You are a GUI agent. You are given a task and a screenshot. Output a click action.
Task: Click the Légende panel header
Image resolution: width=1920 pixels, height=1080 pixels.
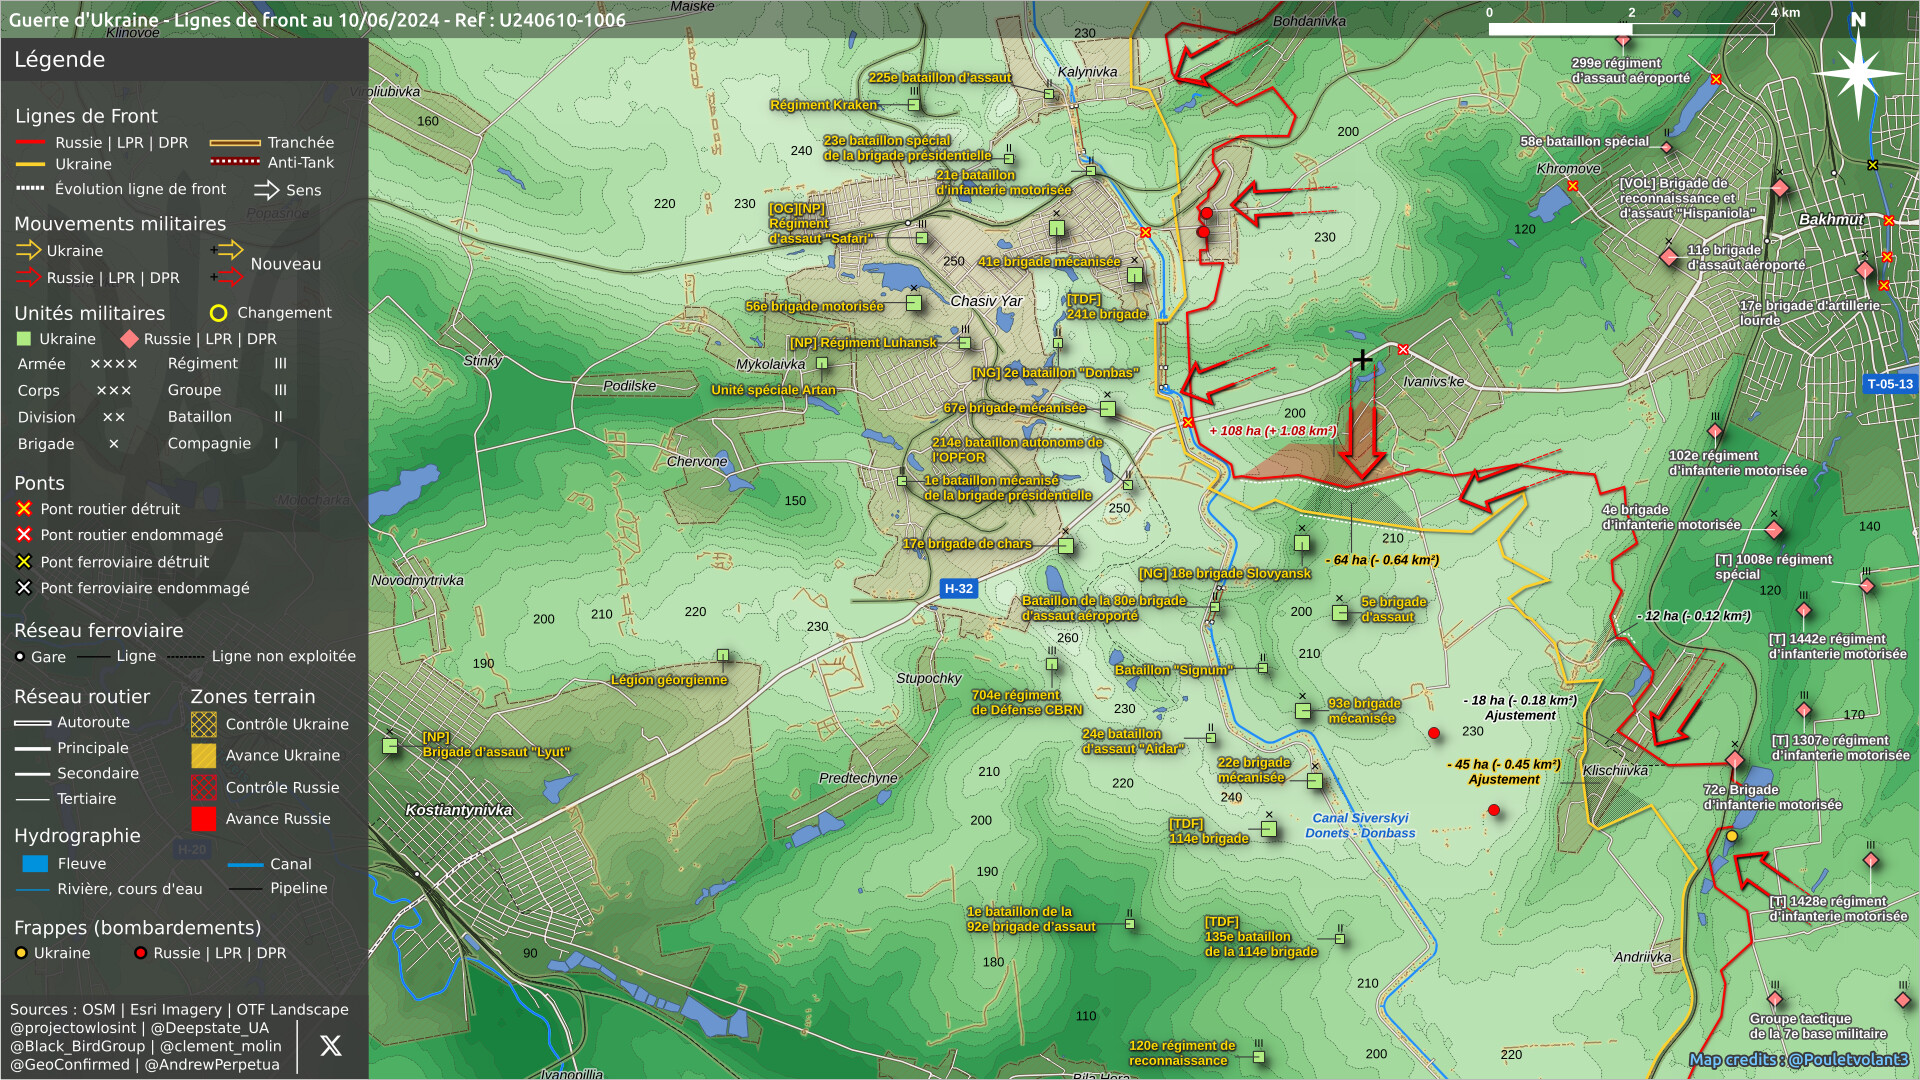point(60,60)
